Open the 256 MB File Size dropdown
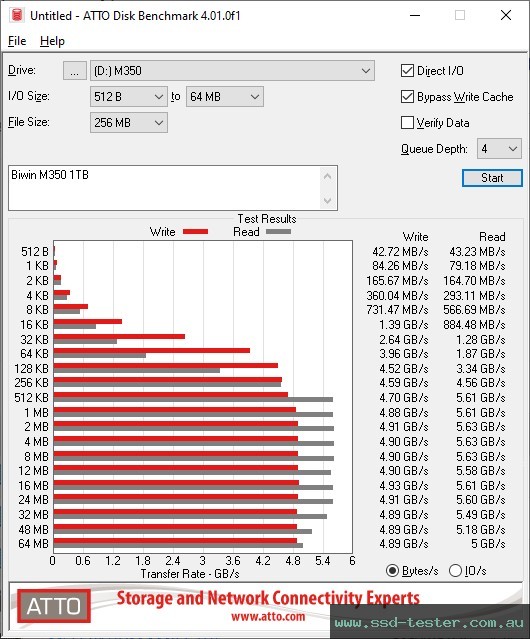 point(129,123)
